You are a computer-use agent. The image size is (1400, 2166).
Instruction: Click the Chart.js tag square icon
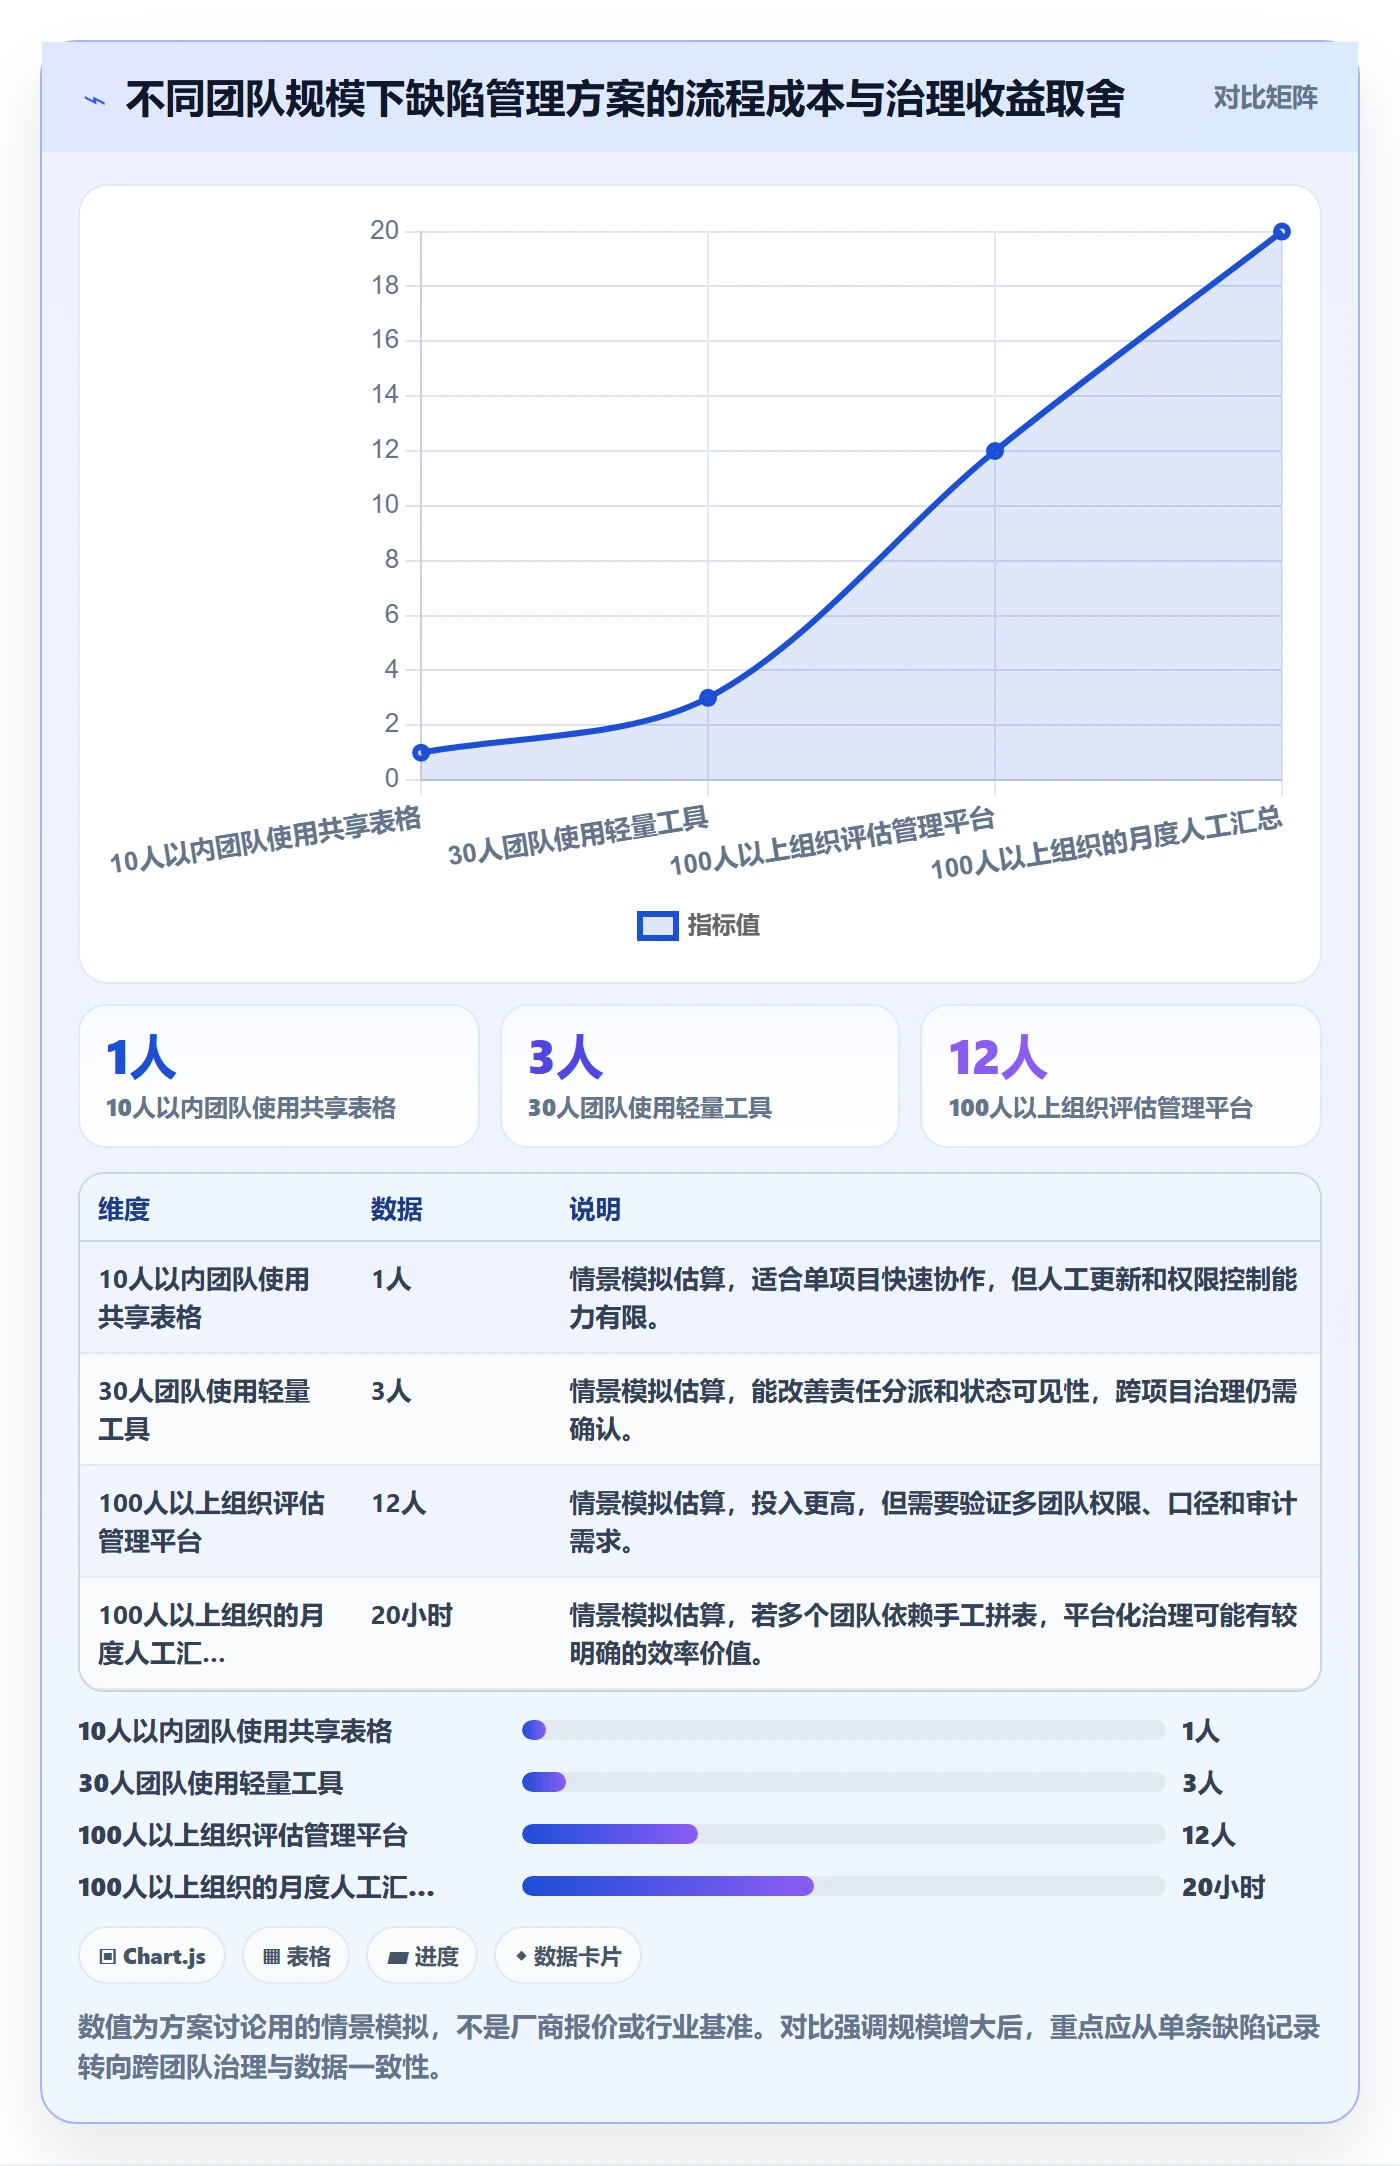coord(108,1957)
